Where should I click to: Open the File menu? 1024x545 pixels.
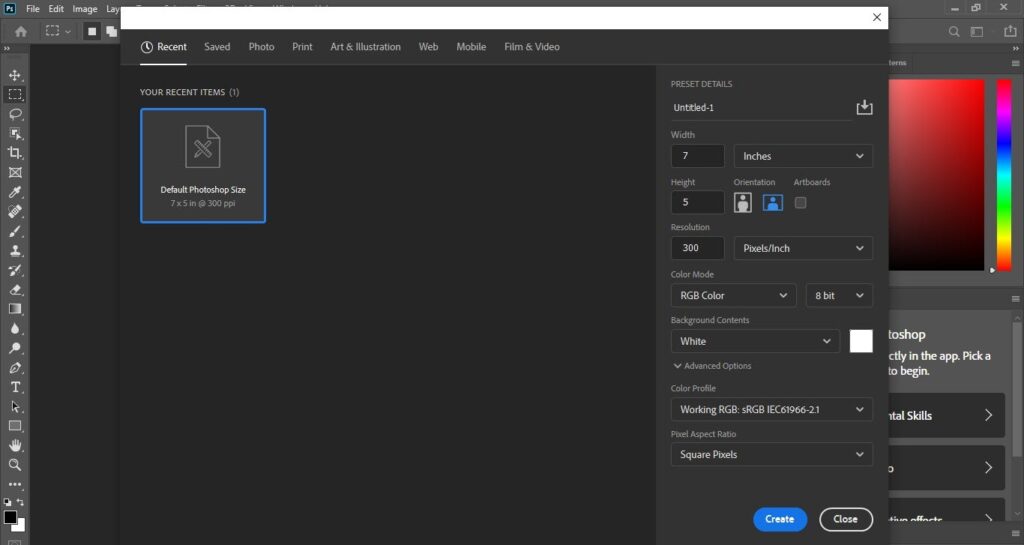(x=33, y=9)
